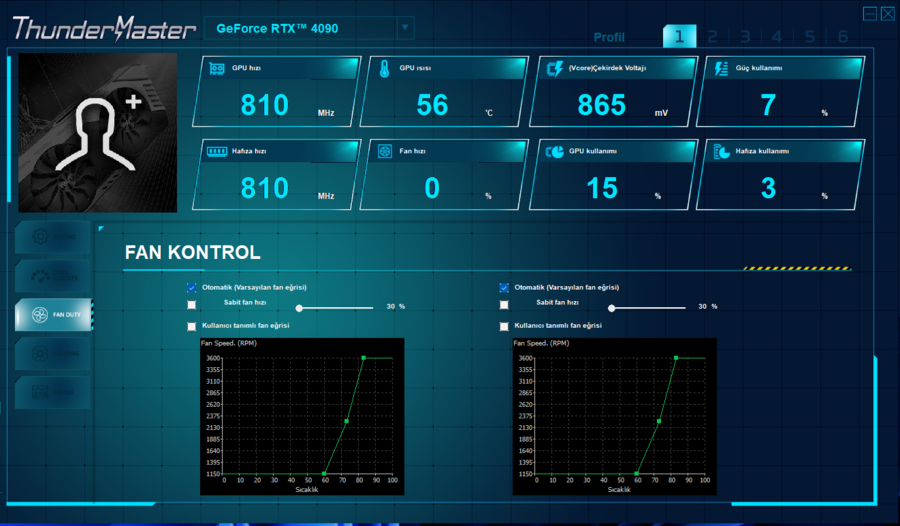Click the Fan hızı value 0
This screenshot has width=900, height=526.
[432, 188]
